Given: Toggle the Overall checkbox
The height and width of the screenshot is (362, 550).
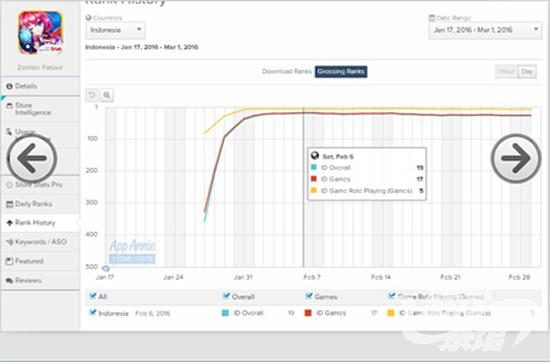Looking at the screenshot, I should pyautogui.click(x=226, y=296).
